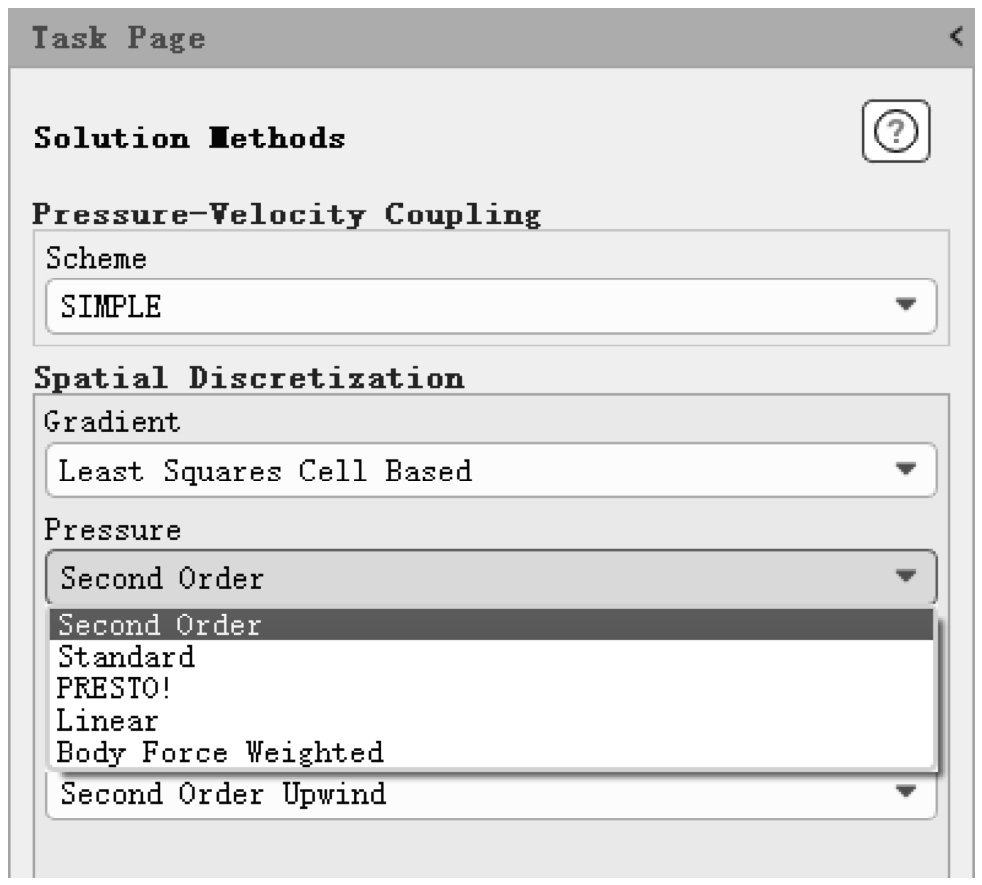Choose the Standard pressure option
The width and height of the screenshot is (982, 885).
click(126, 657)
